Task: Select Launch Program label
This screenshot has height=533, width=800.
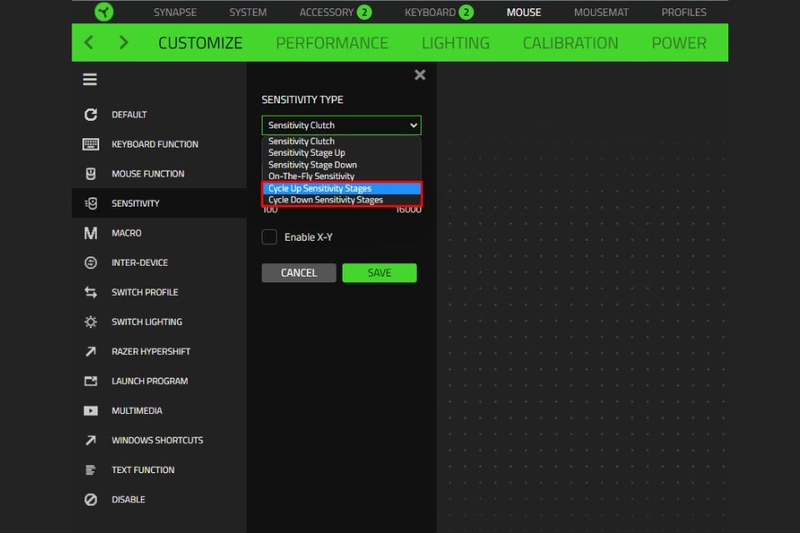Action: point(150,381)
